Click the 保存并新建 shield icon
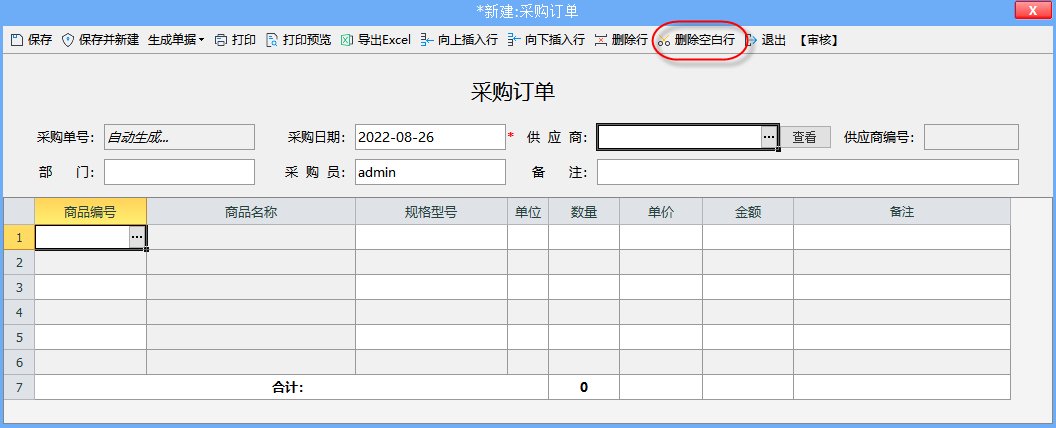 (x=67, y=40)
